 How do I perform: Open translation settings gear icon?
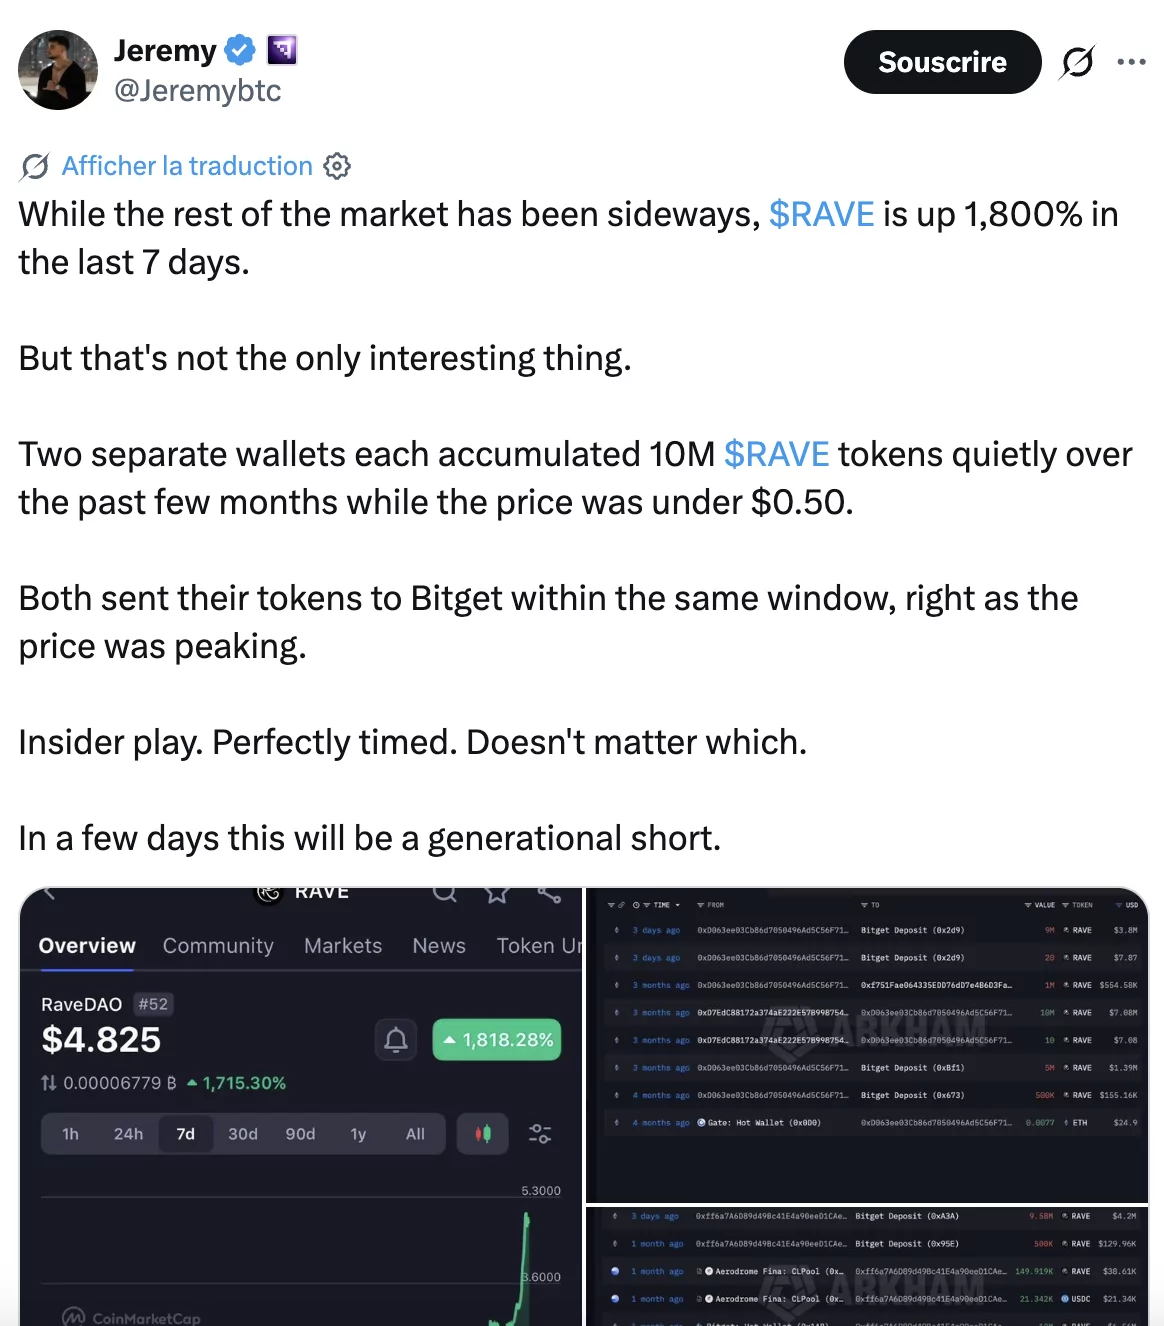point(337,166)
